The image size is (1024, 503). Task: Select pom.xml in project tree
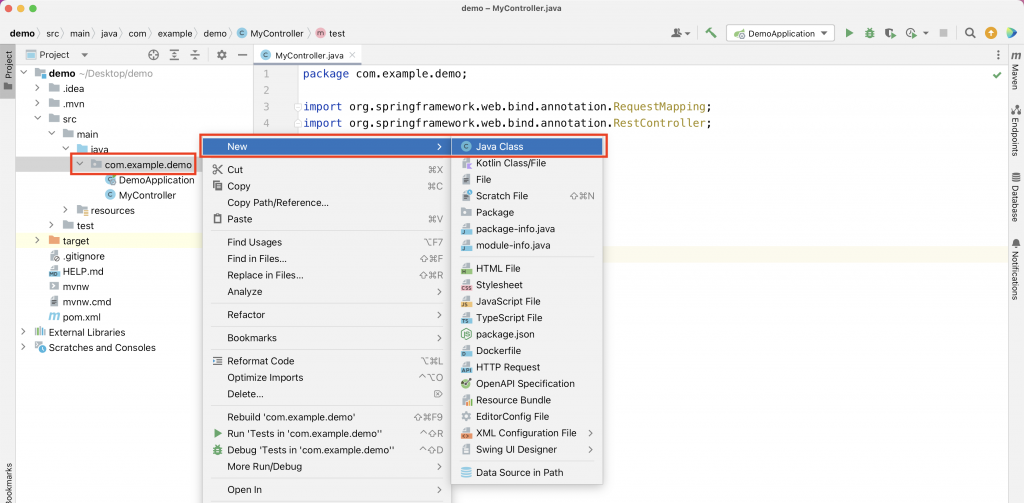tap(82, 317)
